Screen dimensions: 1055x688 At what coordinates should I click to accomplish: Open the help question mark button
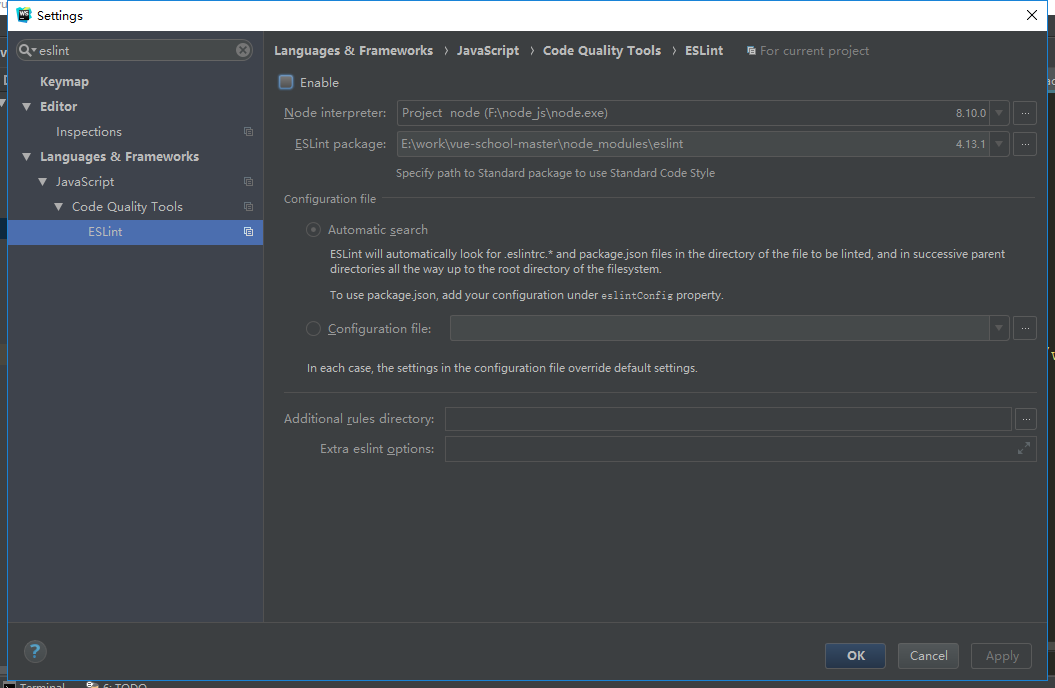(x=35, y=651)
